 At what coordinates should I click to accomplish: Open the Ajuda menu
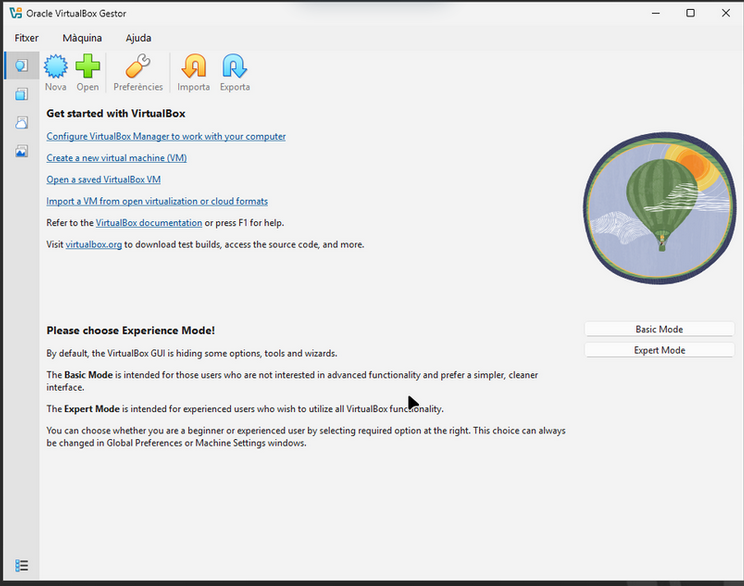coord(138,38)
